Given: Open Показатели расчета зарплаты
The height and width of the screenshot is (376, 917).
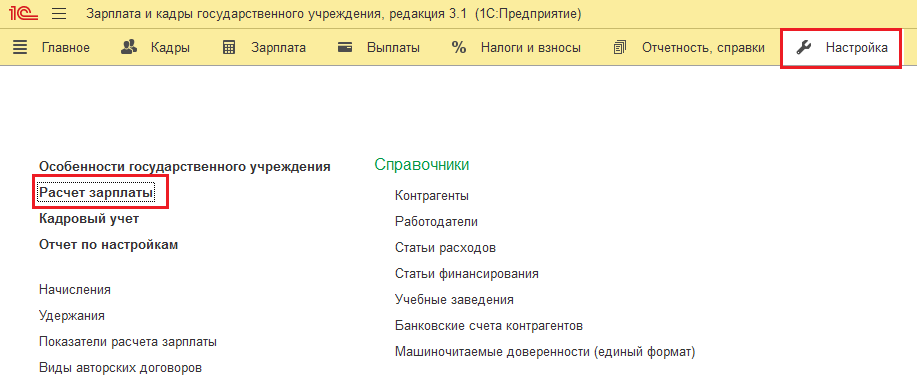Looking at the screenshot, I should click(x=128, y=341).
